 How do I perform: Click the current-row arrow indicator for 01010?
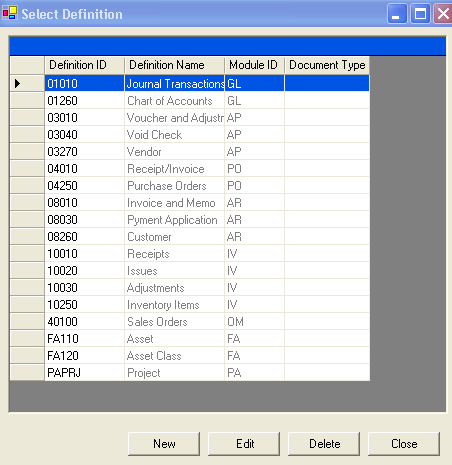17,83
